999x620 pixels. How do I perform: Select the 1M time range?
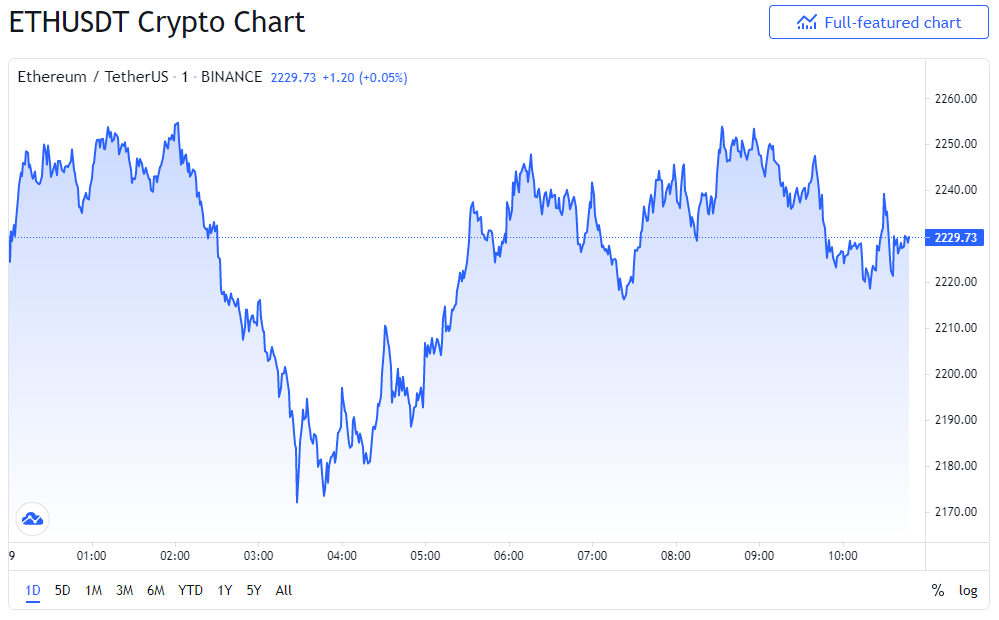tap(94, 590)
